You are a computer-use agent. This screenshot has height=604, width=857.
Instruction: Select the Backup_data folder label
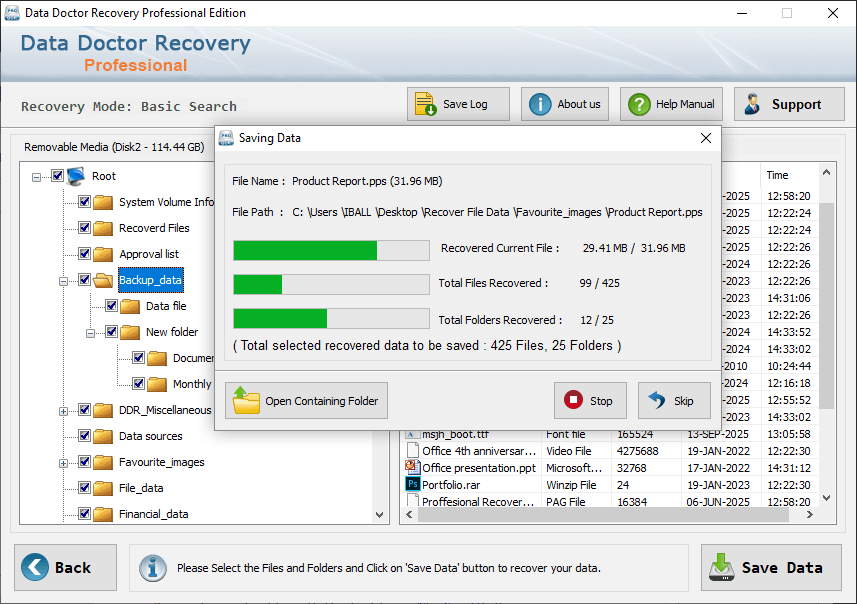tap(150, 280)
